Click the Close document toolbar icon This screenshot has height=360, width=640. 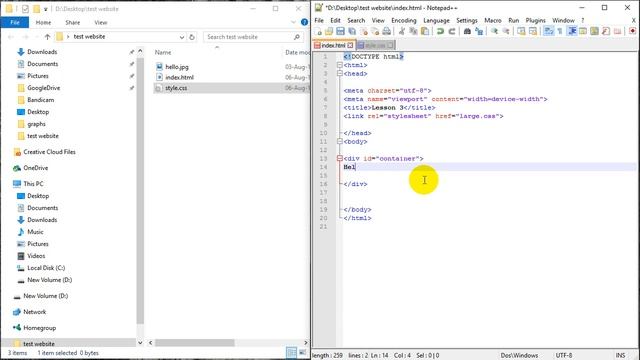(x=364, y=31)
